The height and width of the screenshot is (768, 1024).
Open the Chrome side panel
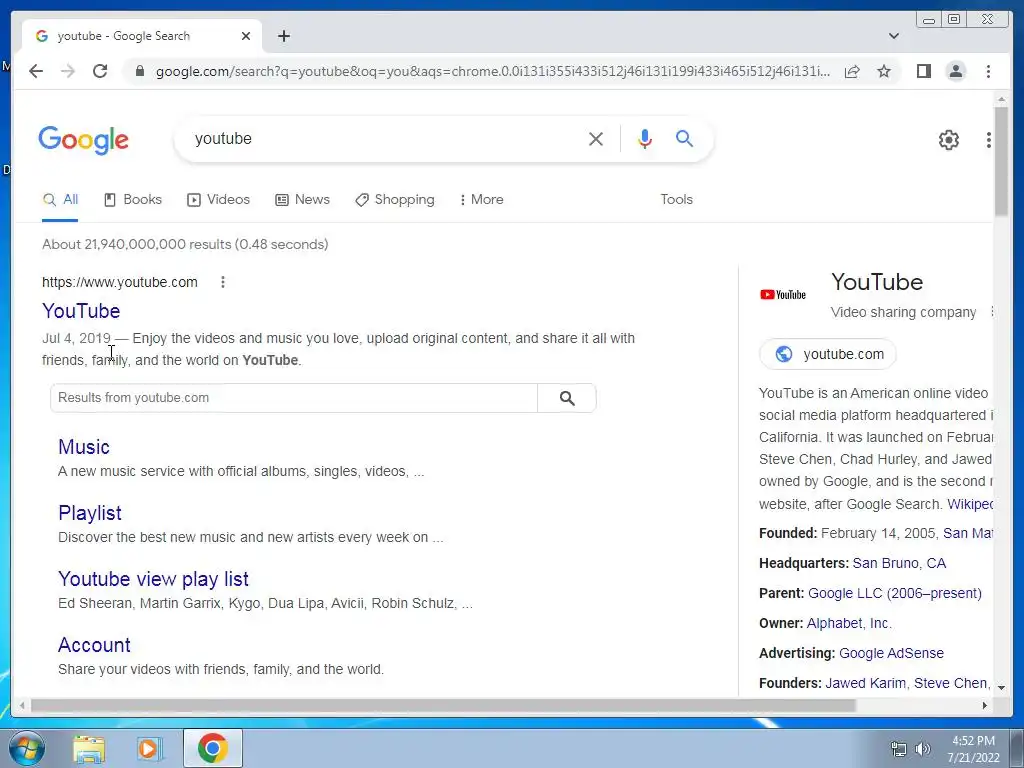pyautogui.click(x=923, y=71)
